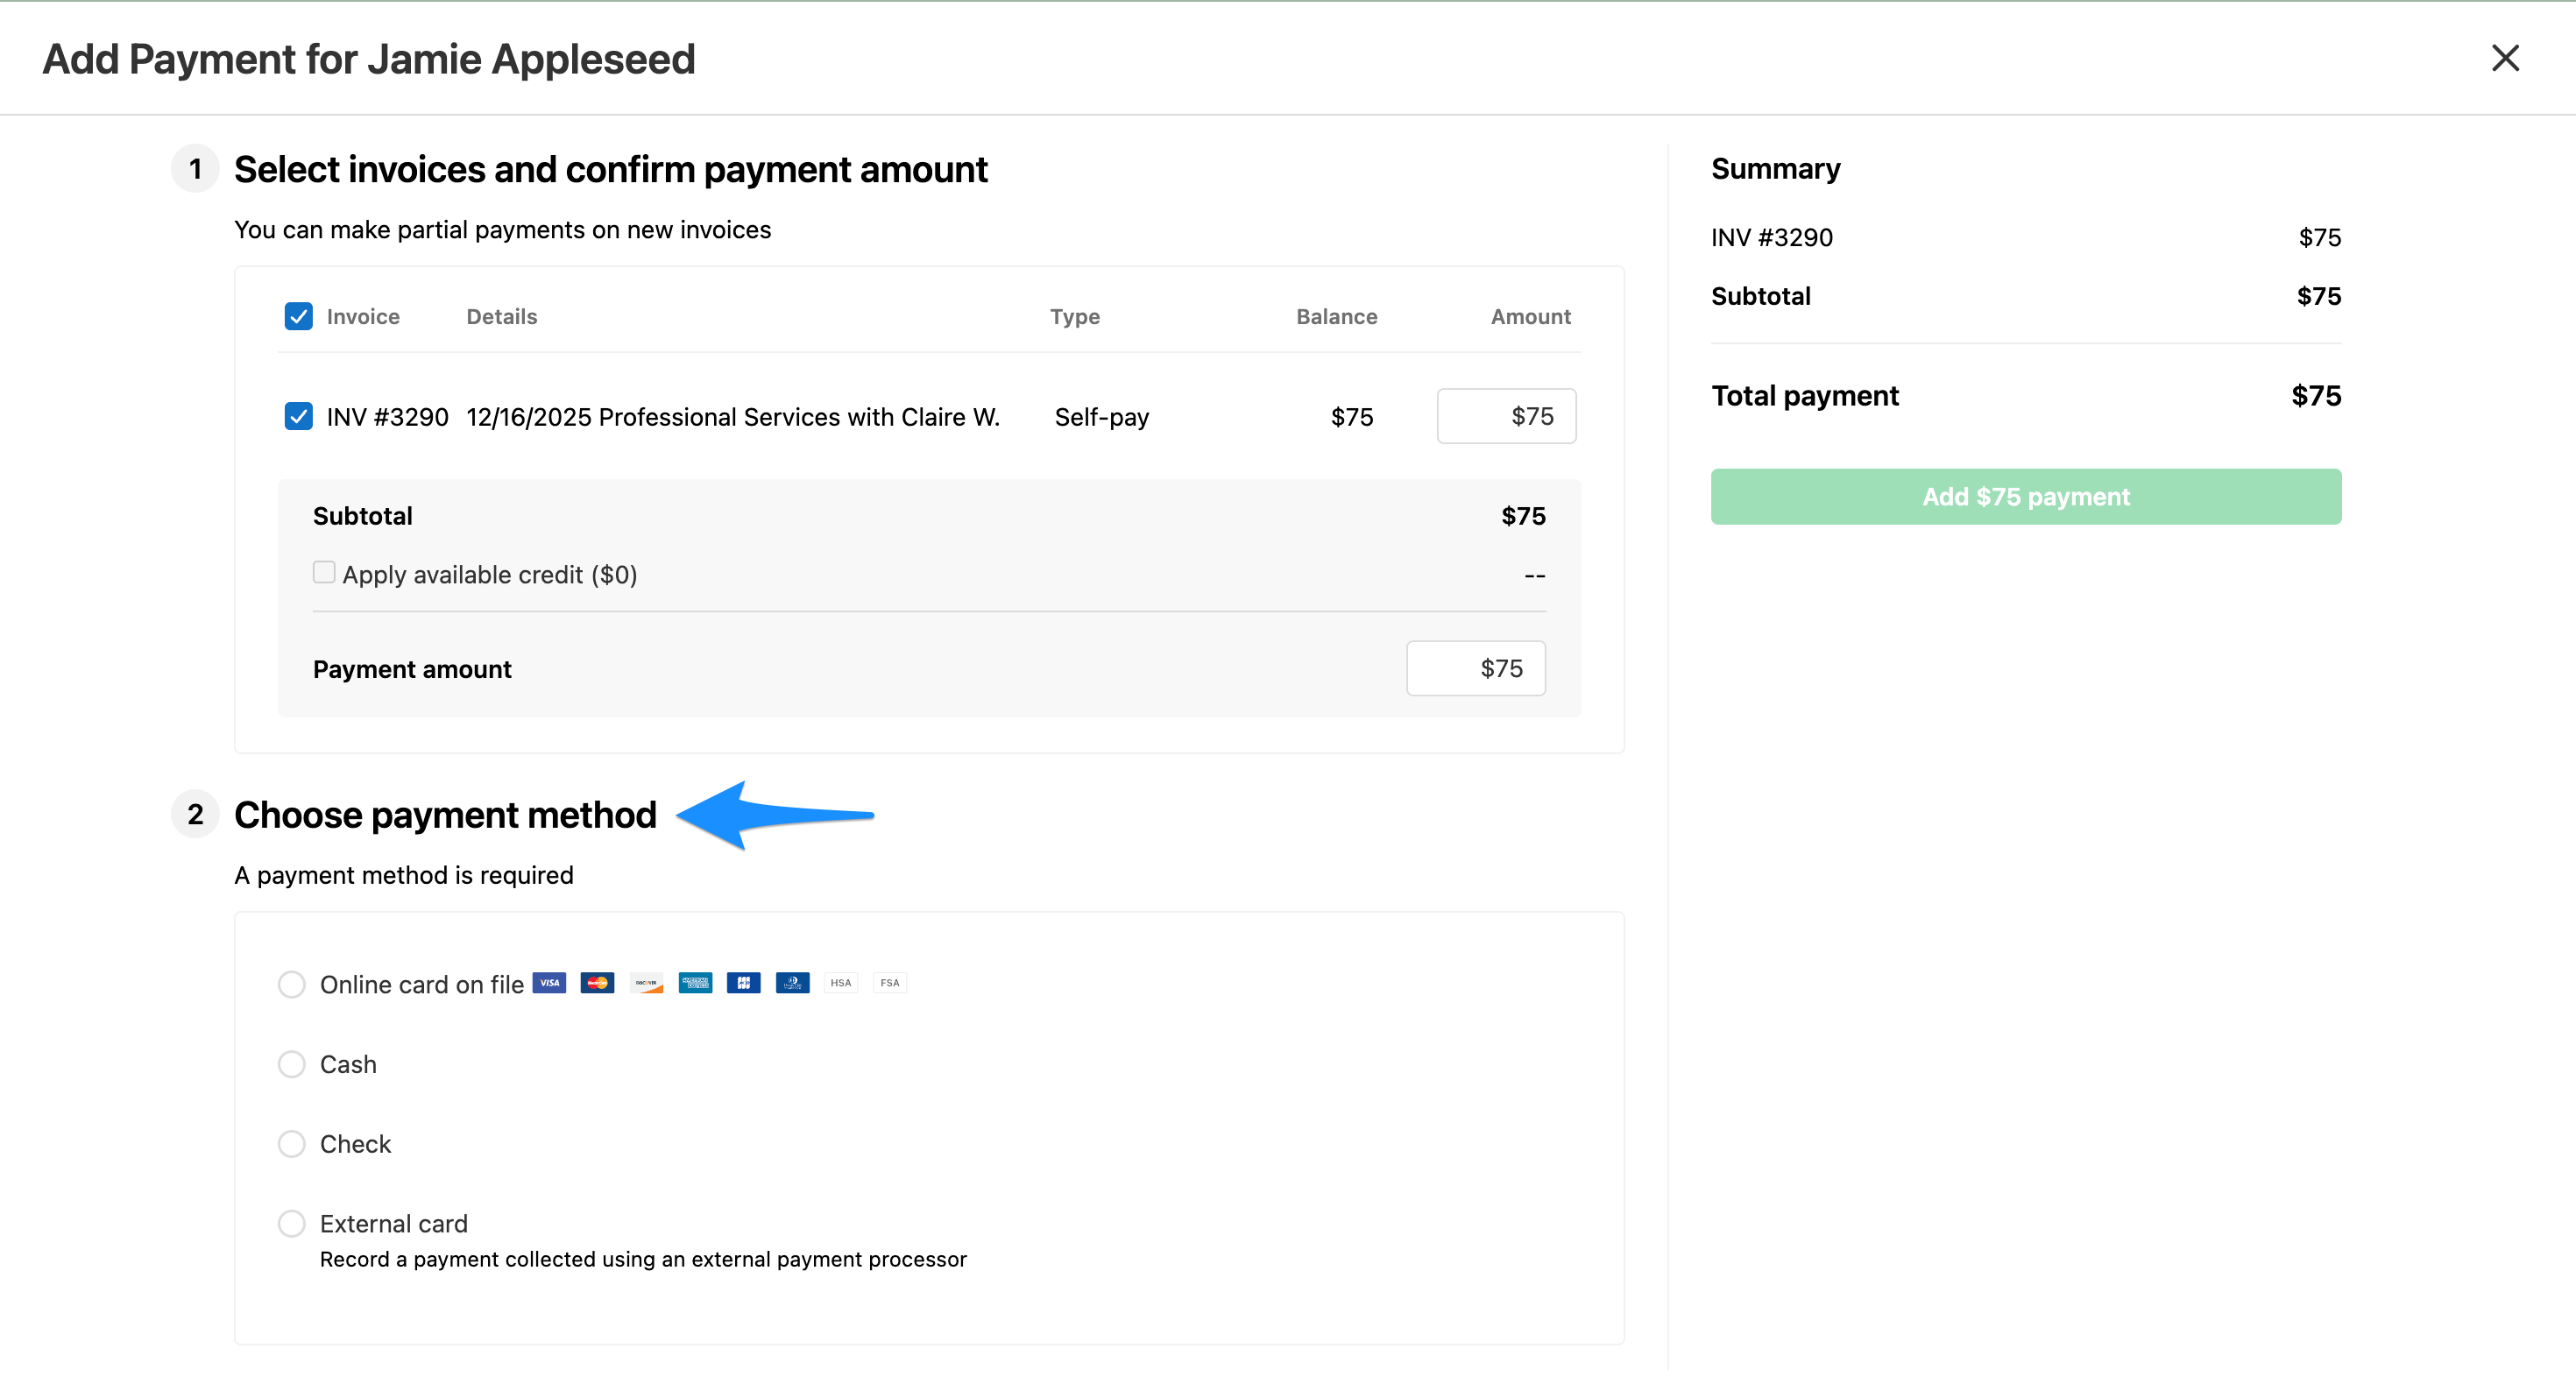
Task: Click the Add $75 payment button
Action: [x=2026, y=497]
